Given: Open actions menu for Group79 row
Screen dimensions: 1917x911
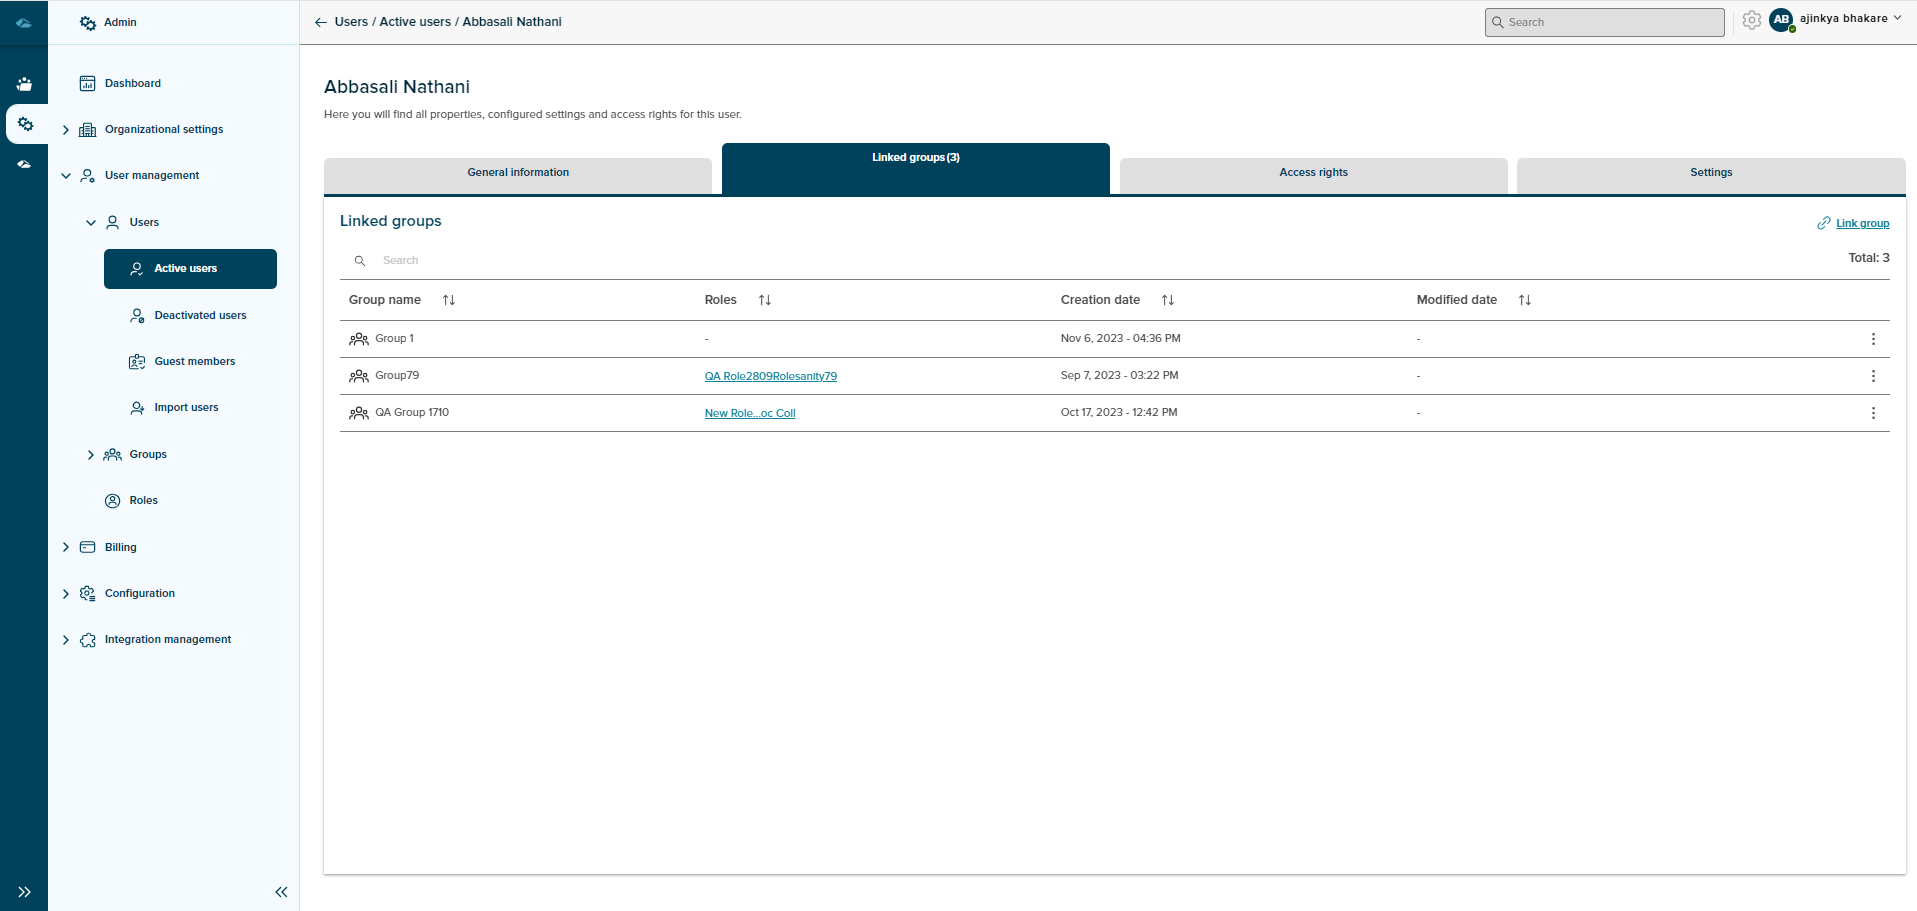Looking at the screenshot, I should pyautogui.click(x=1873, y=376).
